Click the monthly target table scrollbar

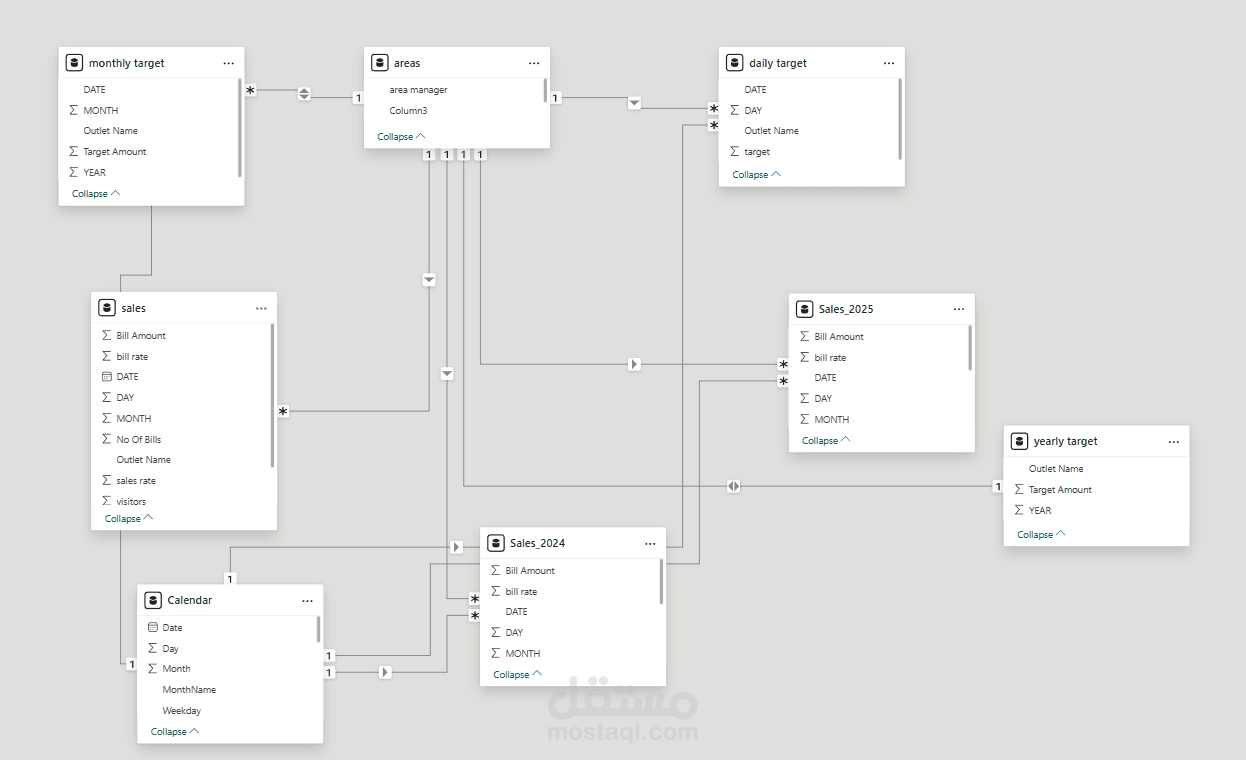240,128
